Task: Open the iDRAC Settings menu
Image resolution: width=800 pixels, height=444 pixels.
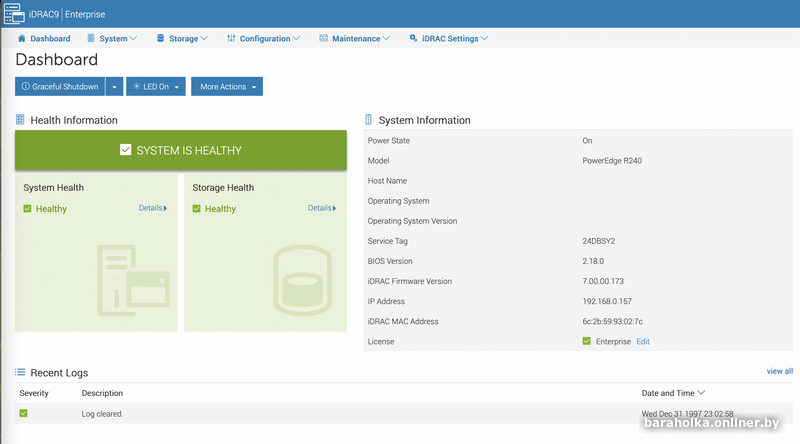Action: (449, 38)
